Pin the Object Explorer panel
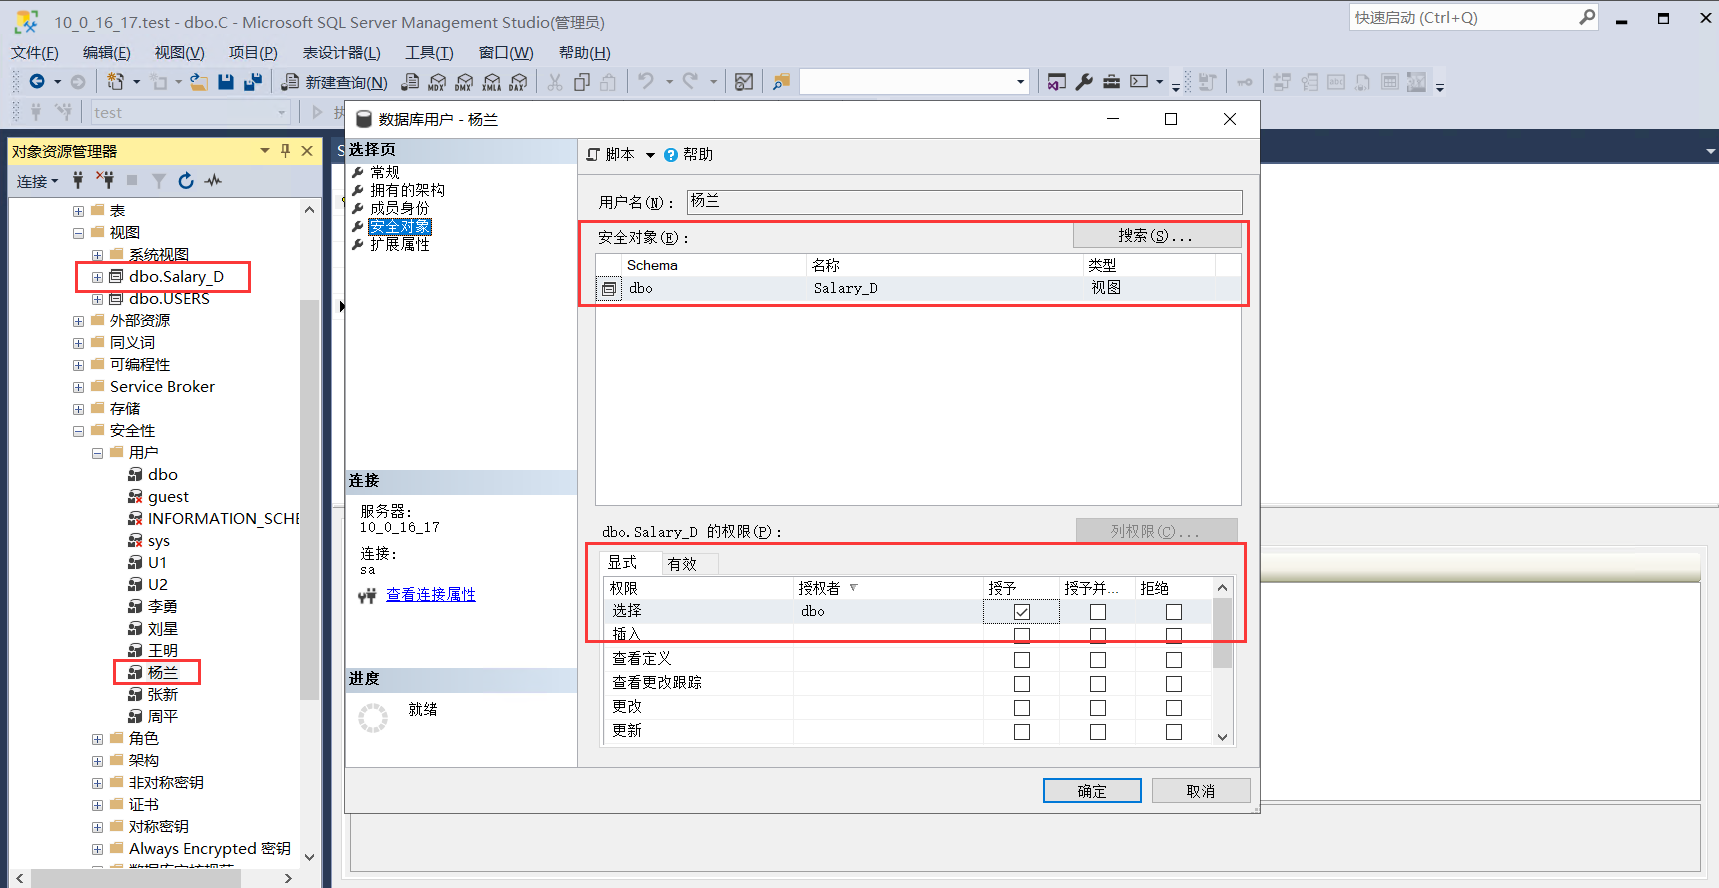This screenshot has width=1719, height=888. pyautogui.click(x=285, y=151)
